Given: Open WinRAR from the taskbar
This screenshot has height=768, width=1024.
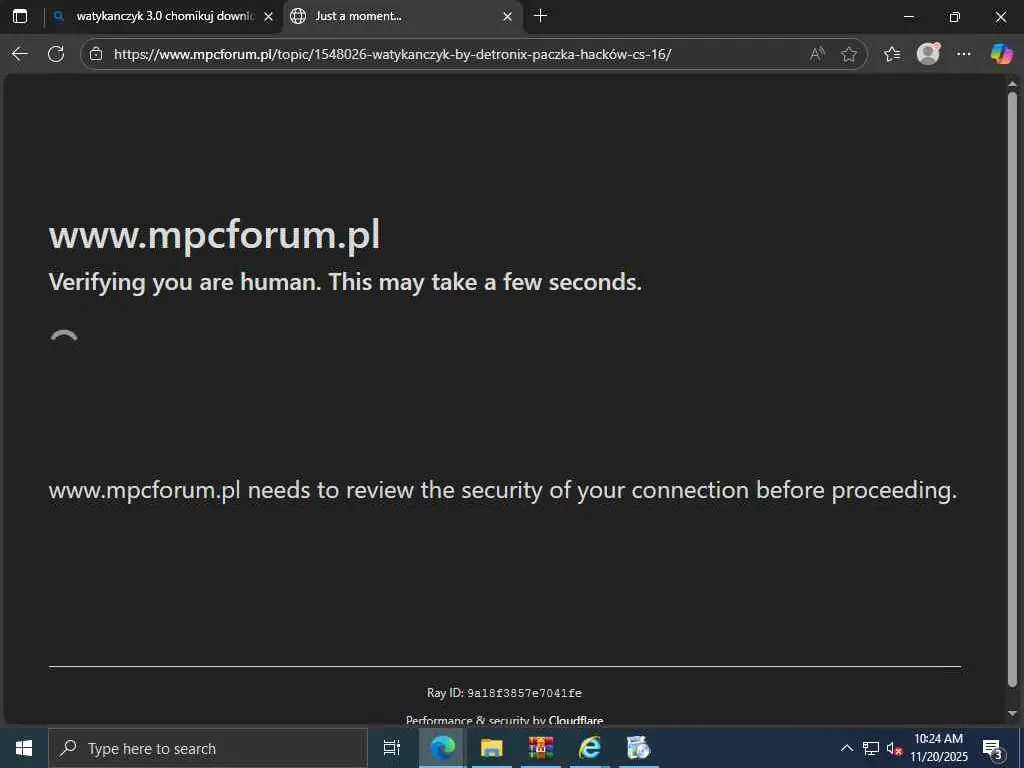Looking at the screenshot, I should point(541,748).
